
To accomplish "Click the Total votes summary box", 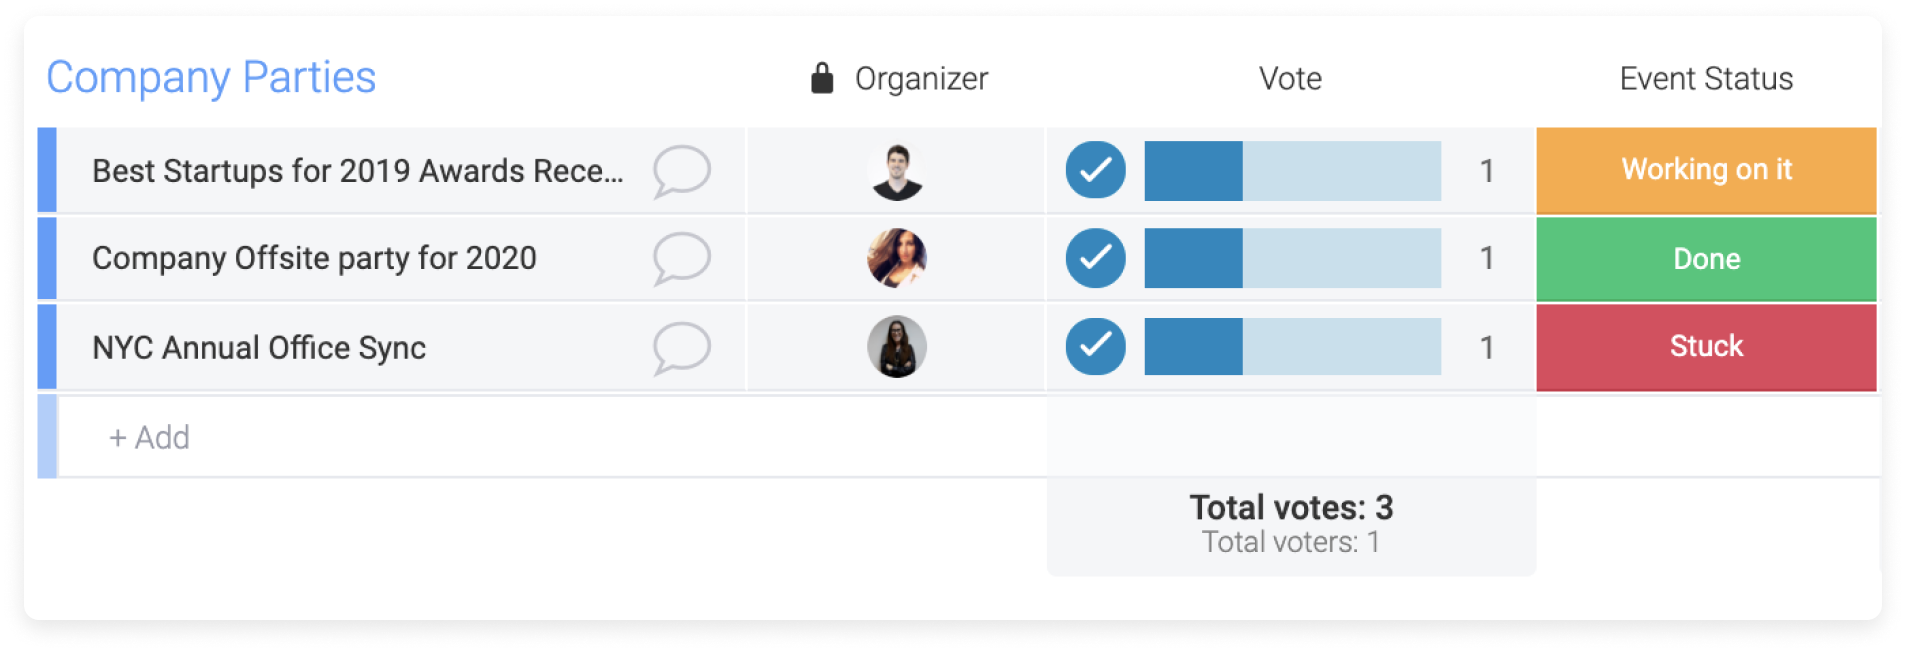I will 1291,524.
